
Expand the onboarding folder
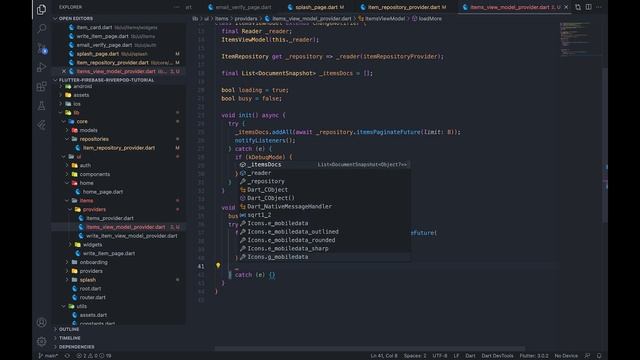point(93,262)
